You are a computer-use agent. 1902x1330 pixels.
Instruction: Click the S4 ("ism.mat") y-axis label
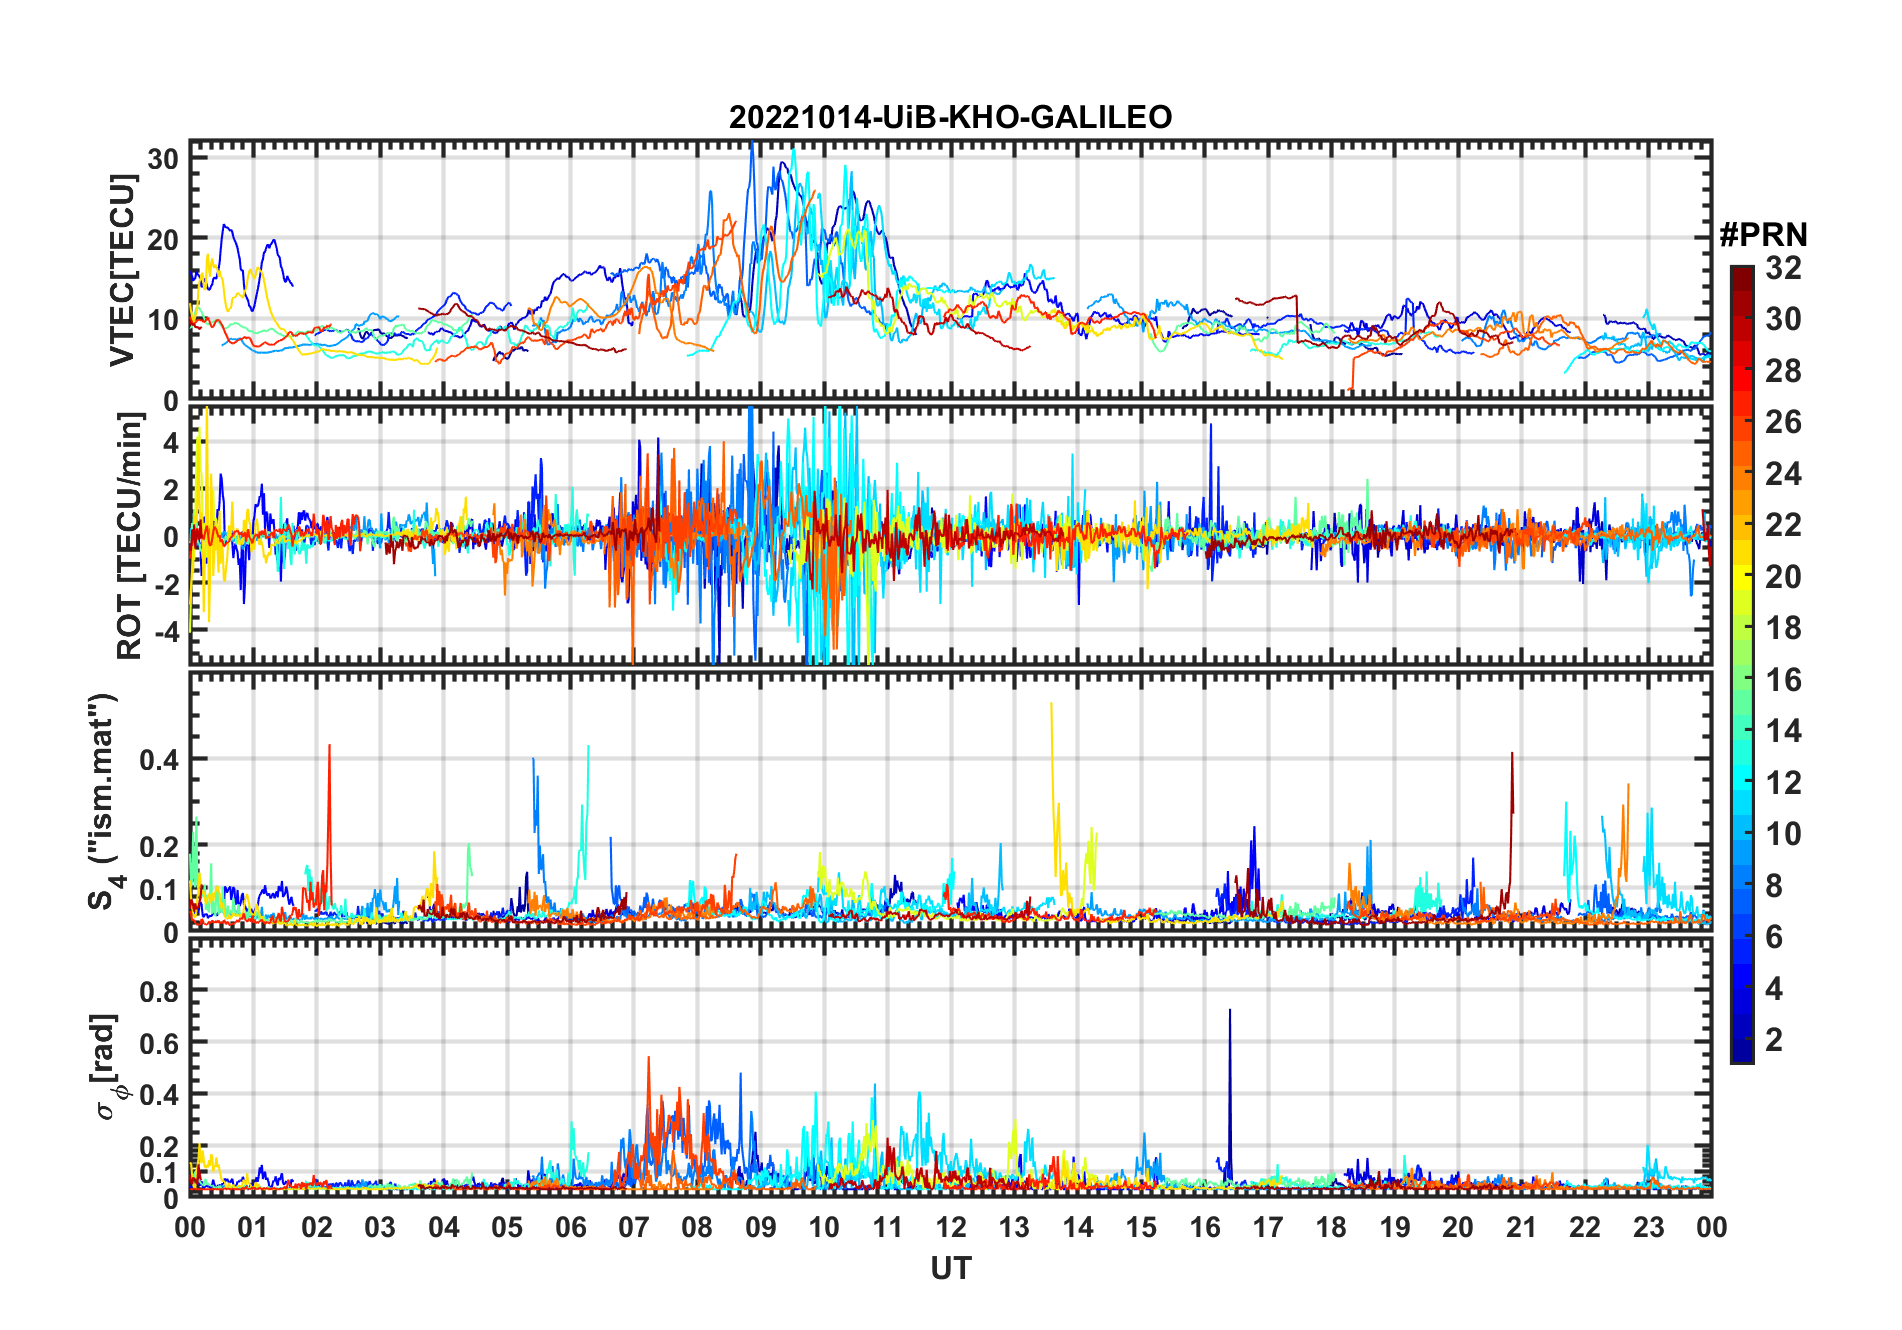point(104,801)
